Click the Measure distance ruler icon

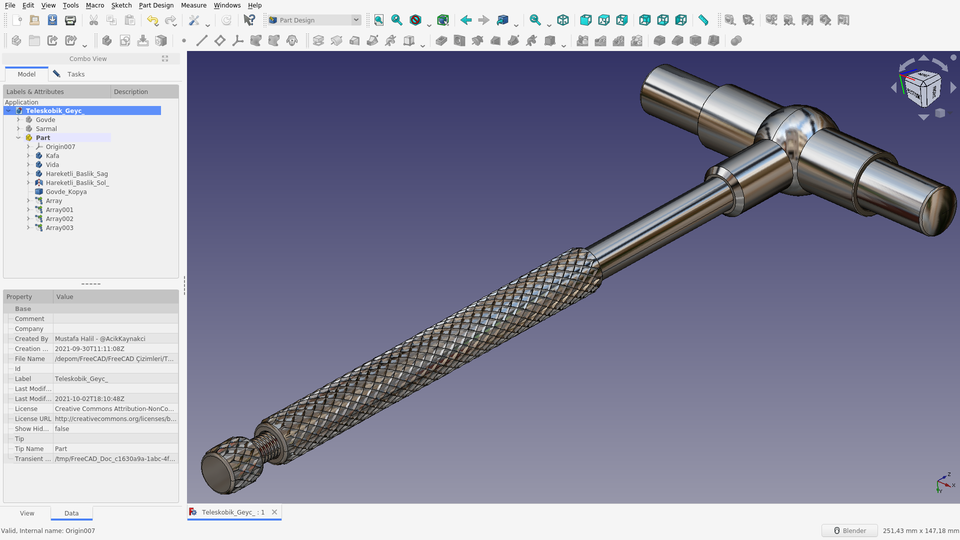(703, 20)
